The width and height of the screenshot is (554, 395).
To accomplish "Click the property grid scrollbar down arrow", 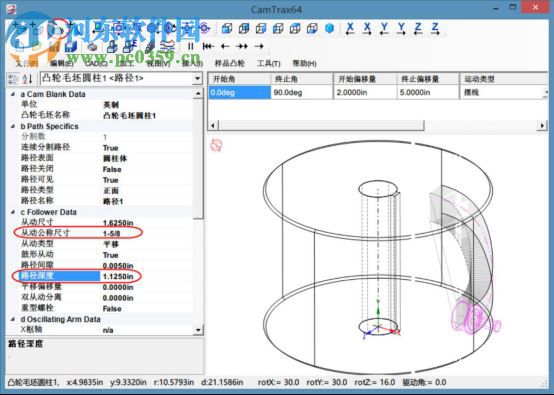I will [198, 330].
